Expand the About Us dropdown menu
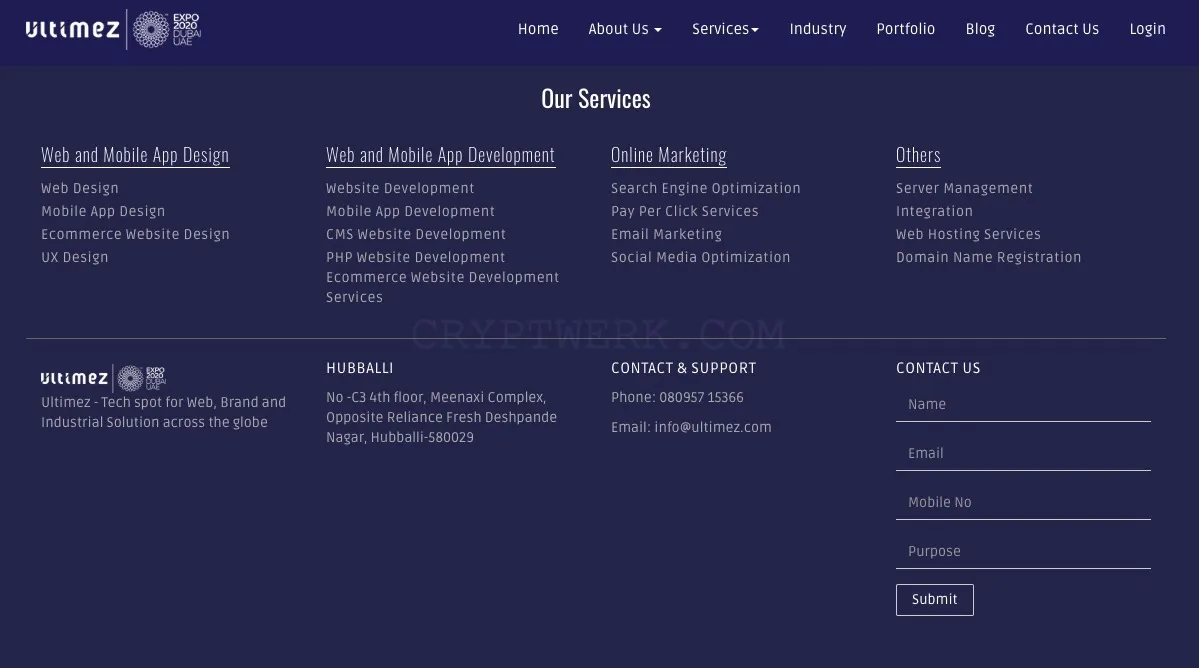Image resolution: width=1199 pixels, height=668 pixels. (x=625, y=29)
